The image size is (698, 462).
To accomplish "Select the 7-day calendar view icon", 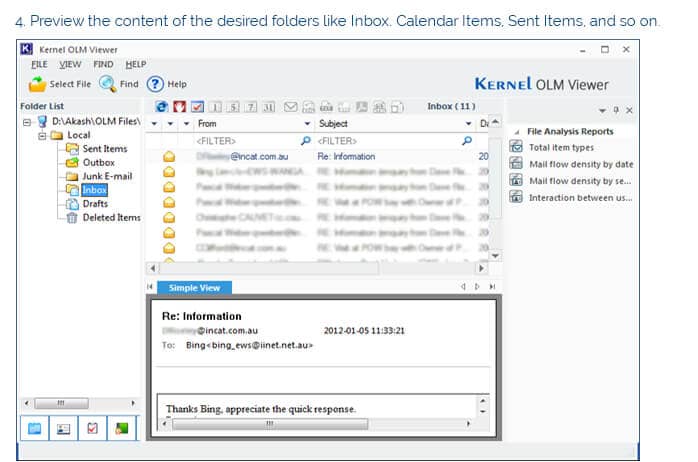I will click(x=251, y=107).
